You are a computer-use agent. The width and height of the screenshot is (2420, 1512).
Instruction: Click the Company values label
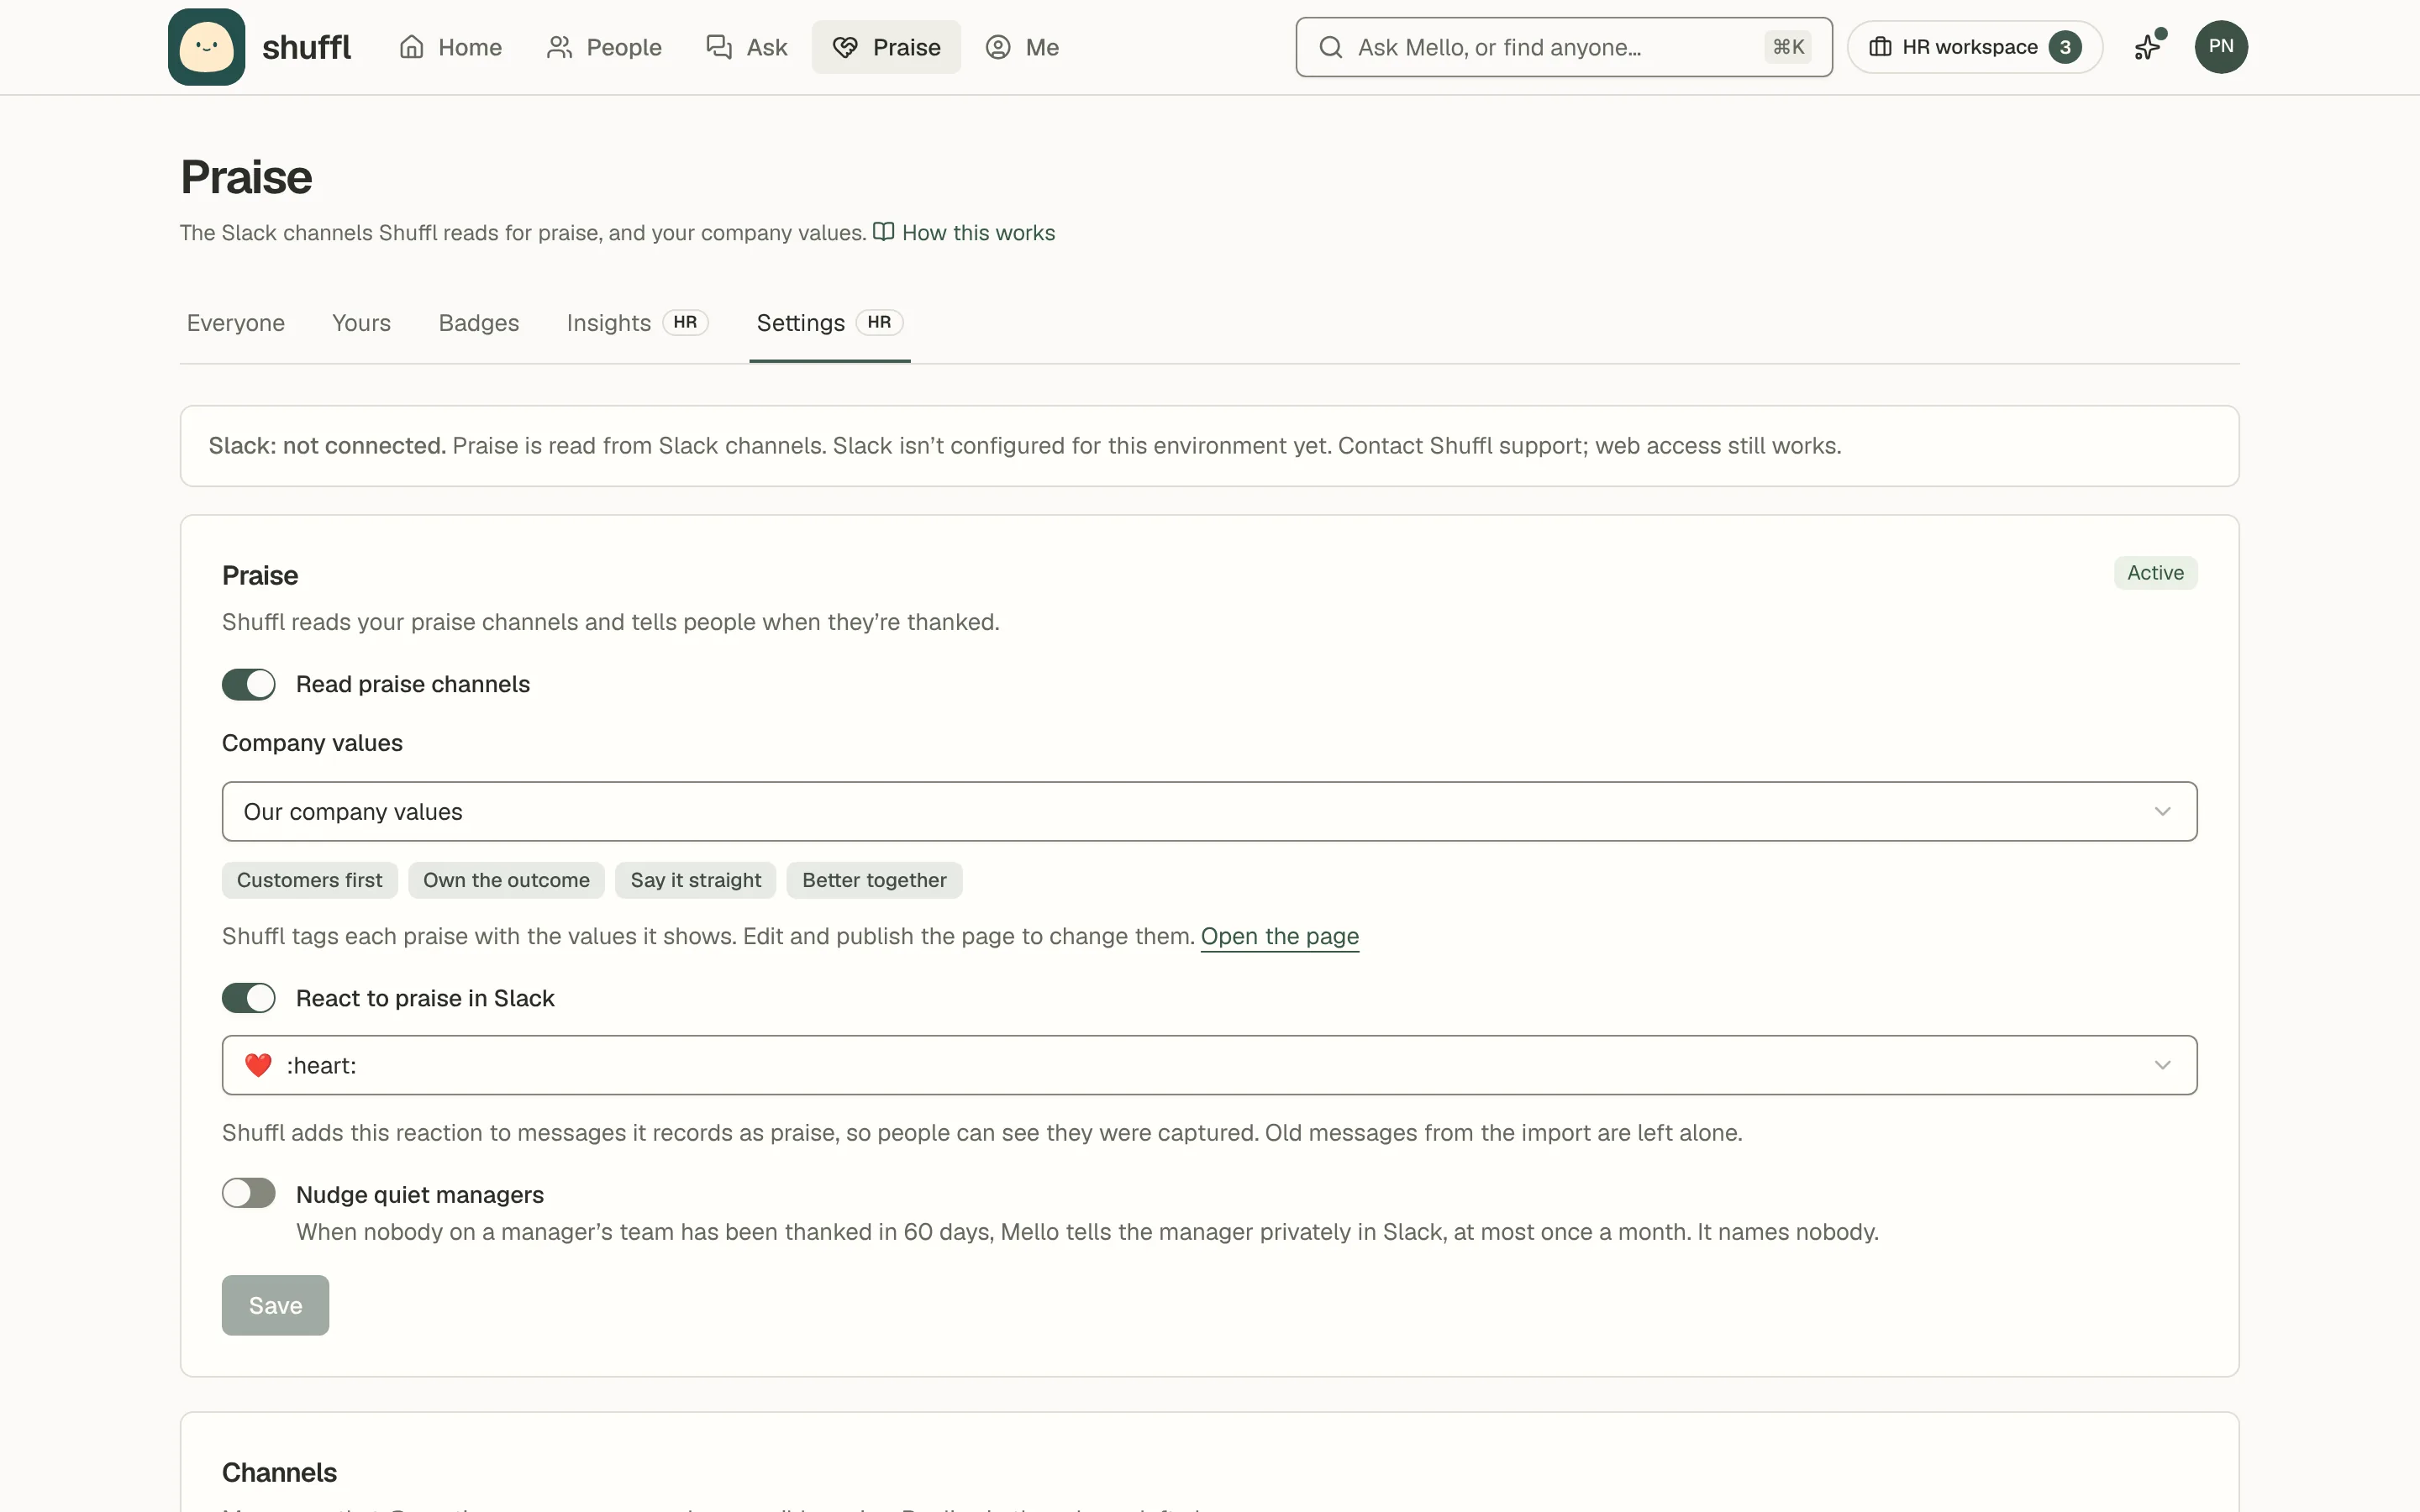(x=312, y=743)
